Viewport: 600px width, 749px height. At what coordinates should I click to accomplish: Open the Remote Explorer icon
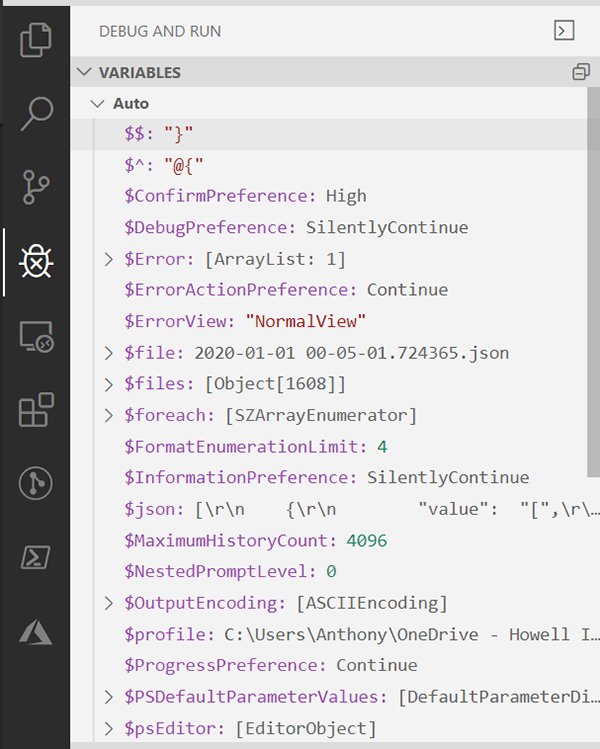(35, 337)
